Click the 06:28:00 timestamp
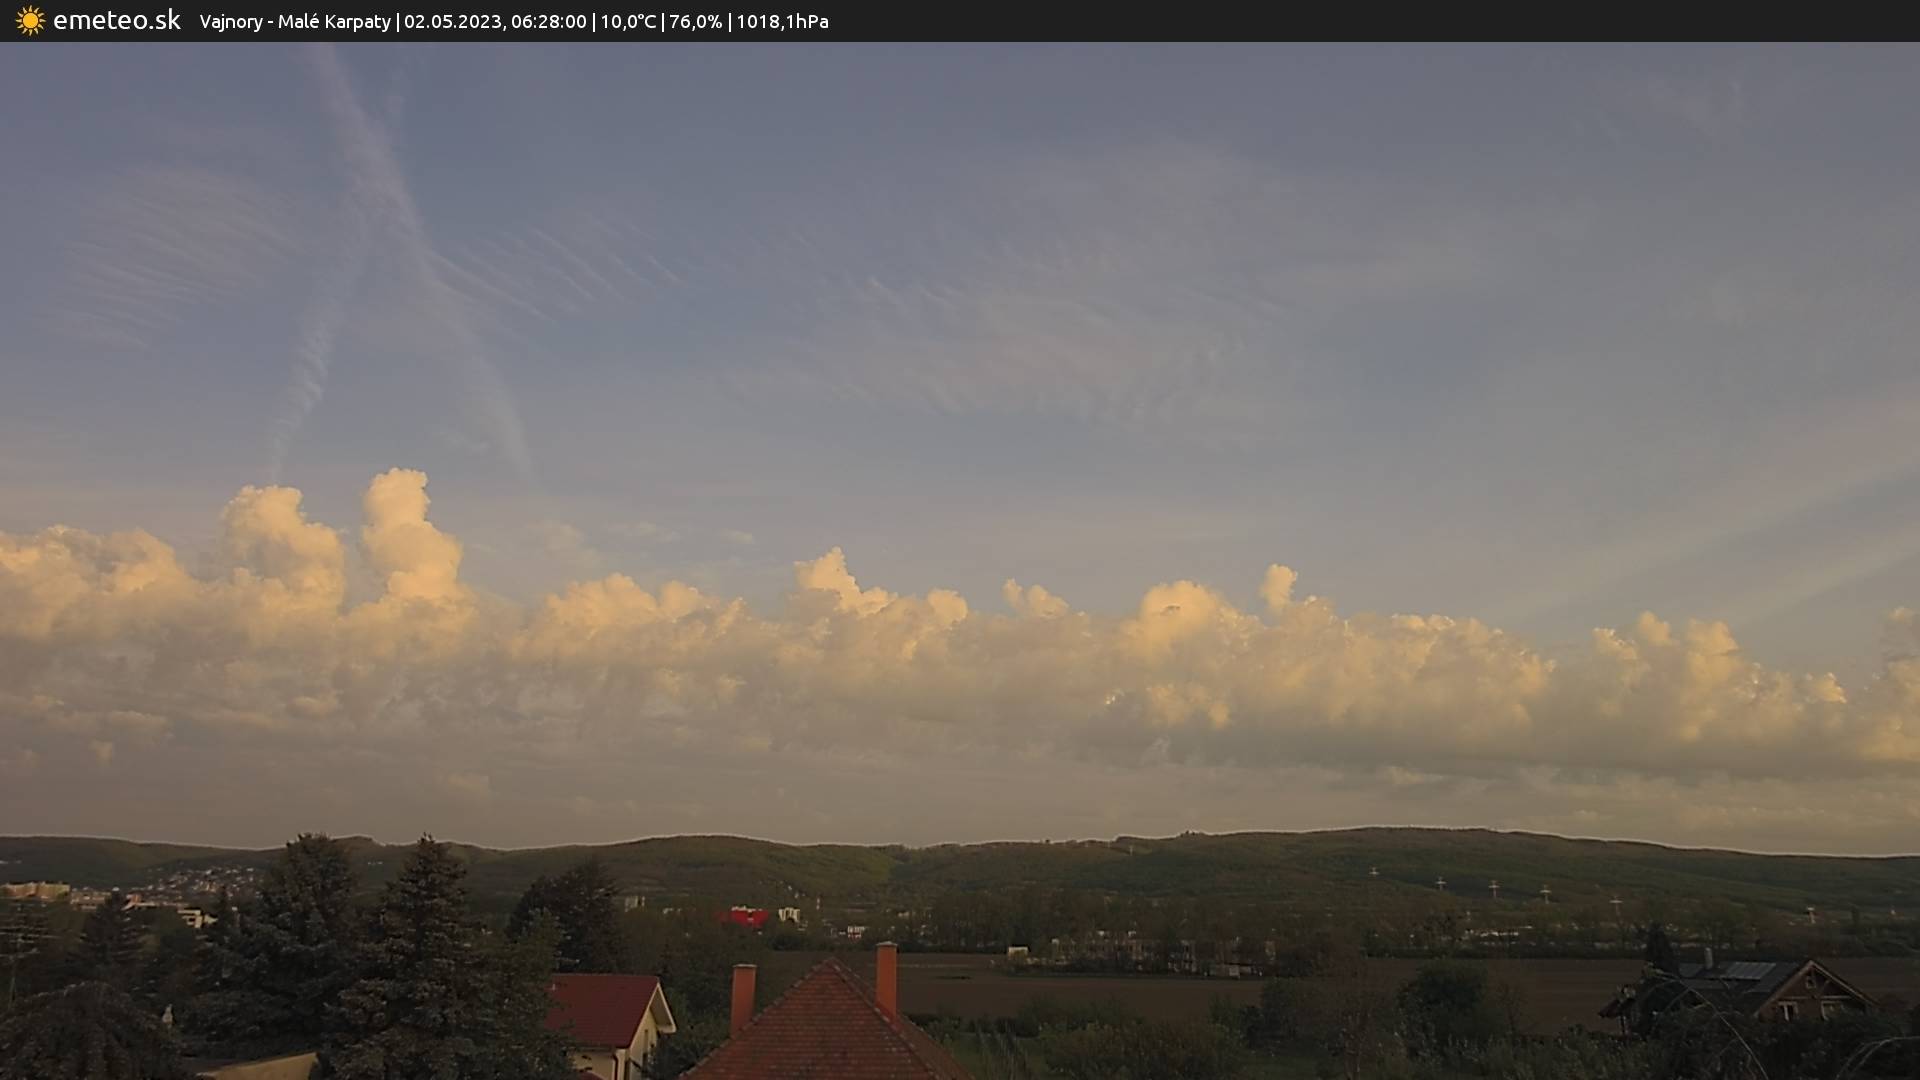The width and height of the screenshot is (1920, 1080). [548, 22]
